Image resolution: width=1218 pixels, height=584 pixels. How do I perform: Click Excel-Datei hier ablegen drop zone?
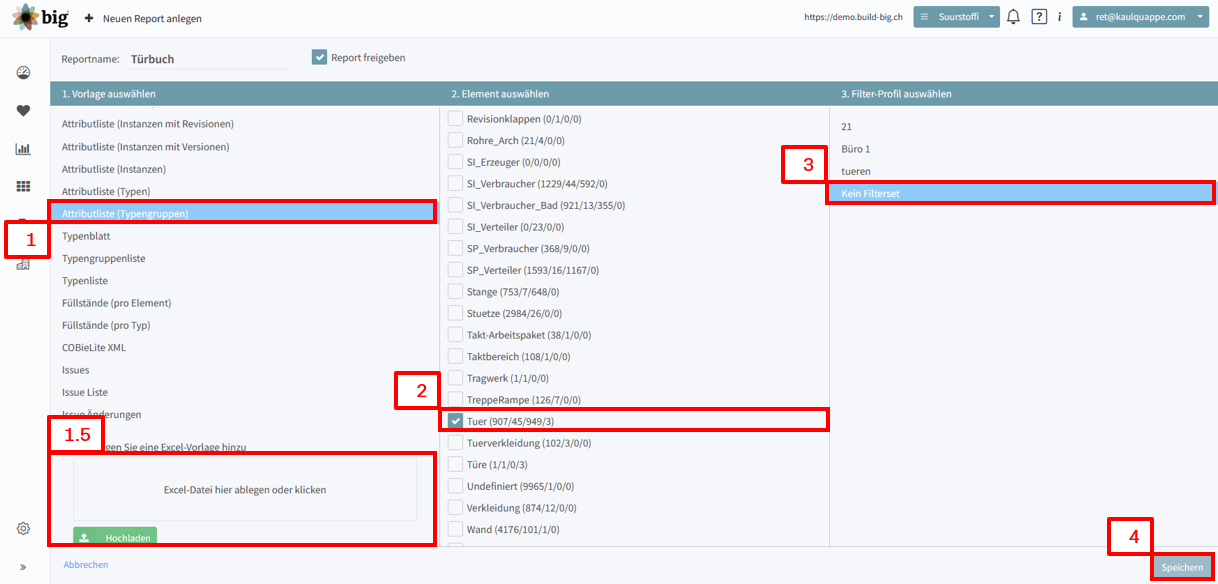pos(245,490)
